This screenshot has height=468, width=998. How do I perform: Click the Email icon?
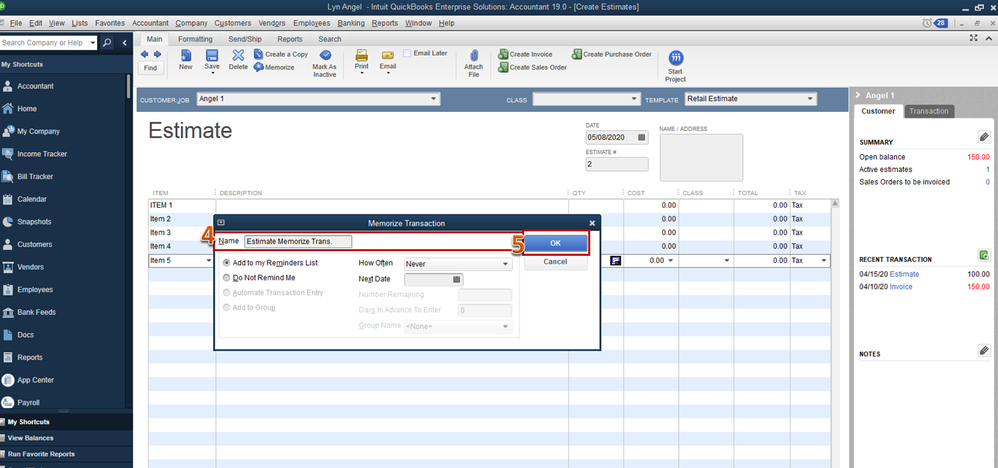click(388, 55)
